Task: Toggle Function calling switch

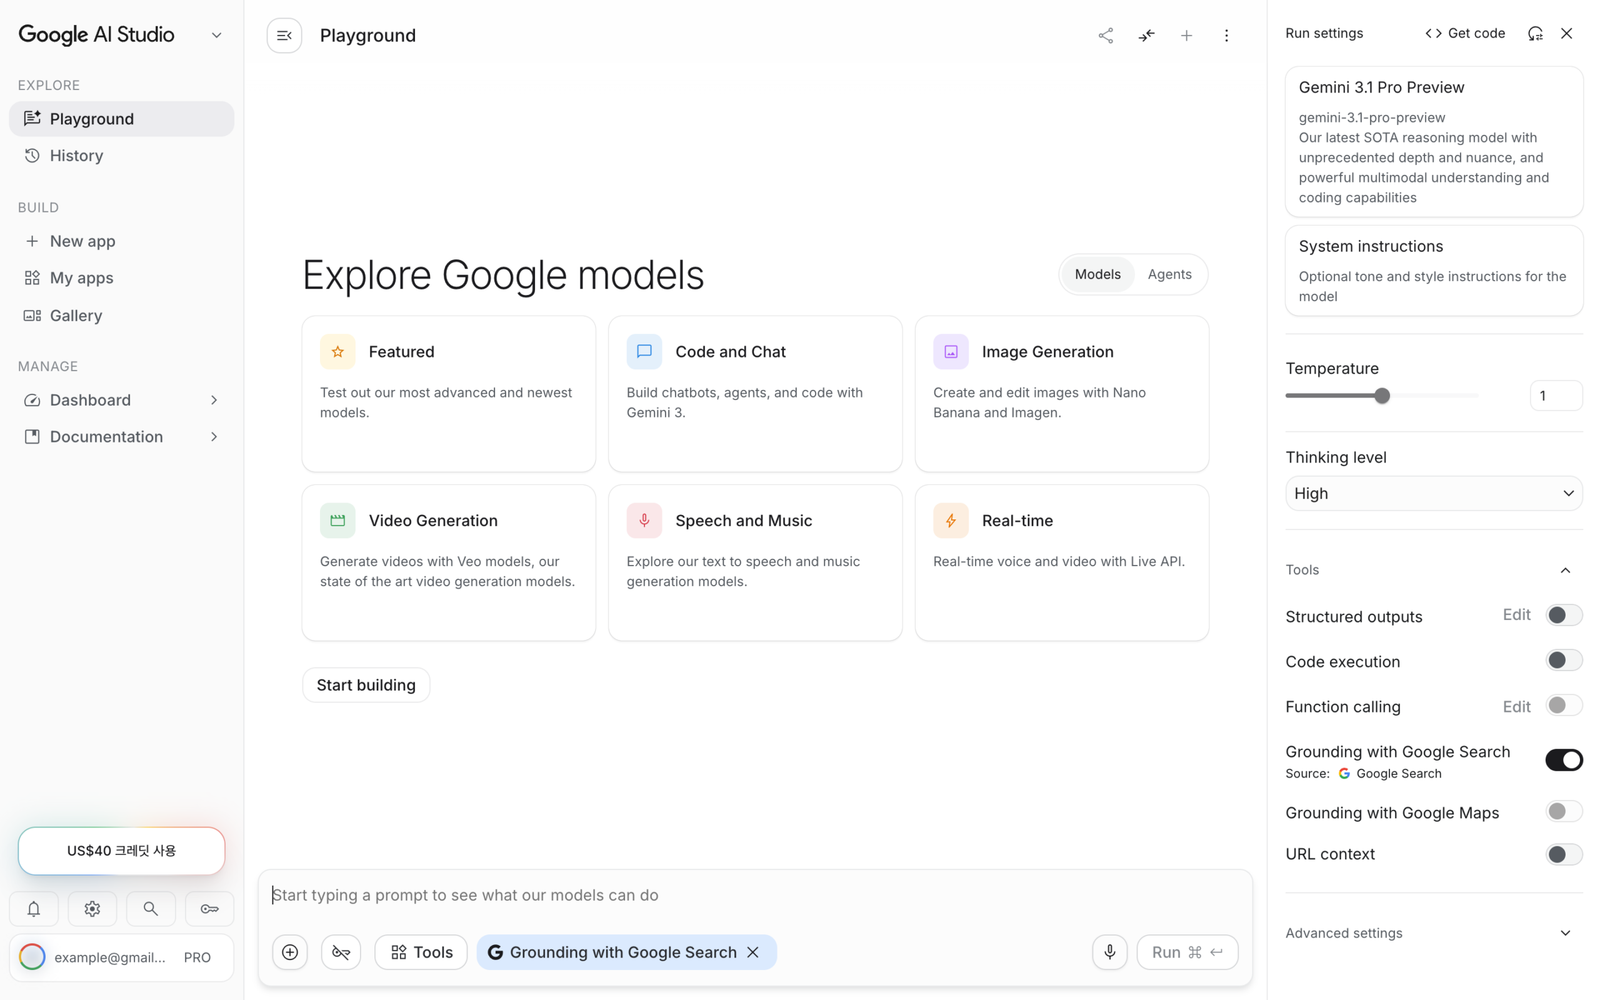Action: point(1564,705)
